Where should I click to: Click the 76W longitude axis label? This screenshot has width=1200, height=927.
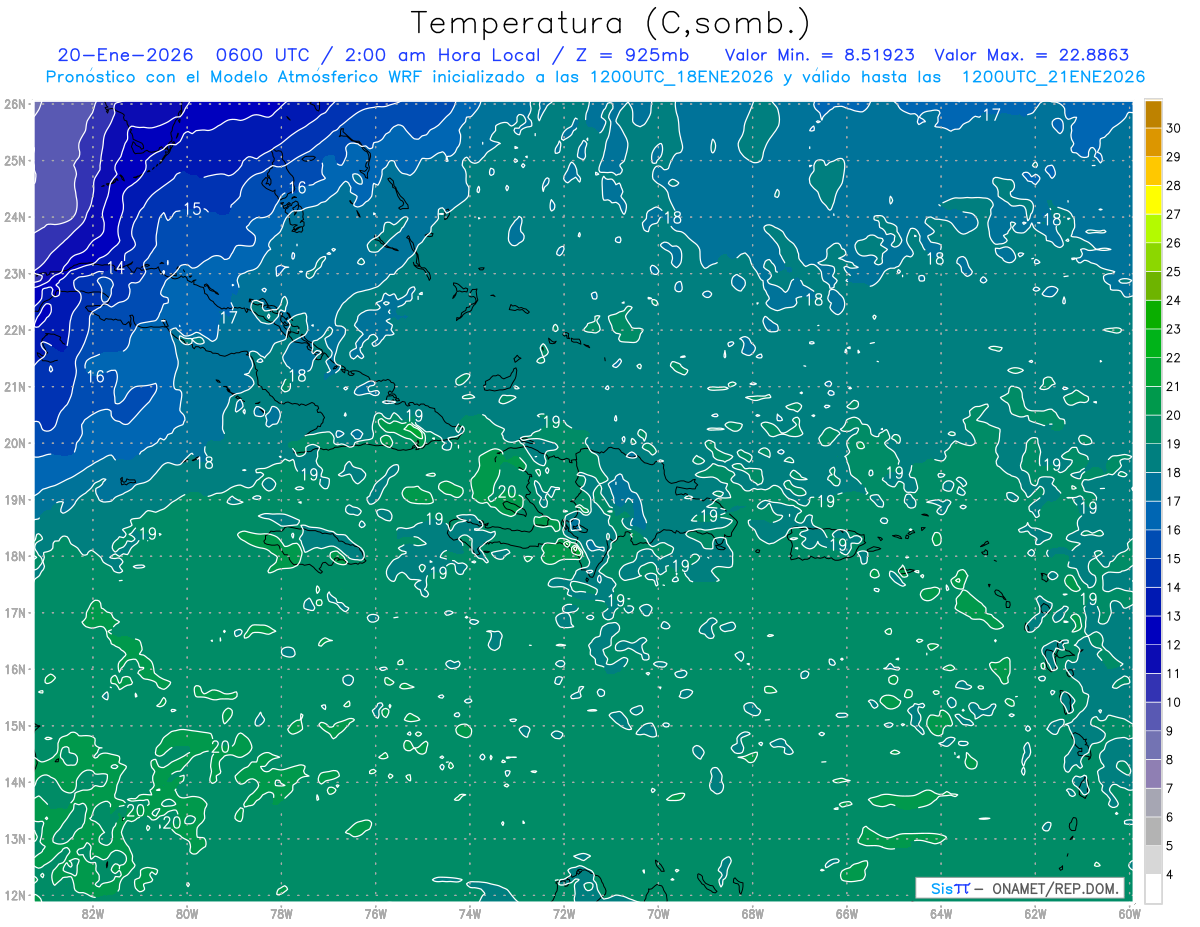coord(375,912)
